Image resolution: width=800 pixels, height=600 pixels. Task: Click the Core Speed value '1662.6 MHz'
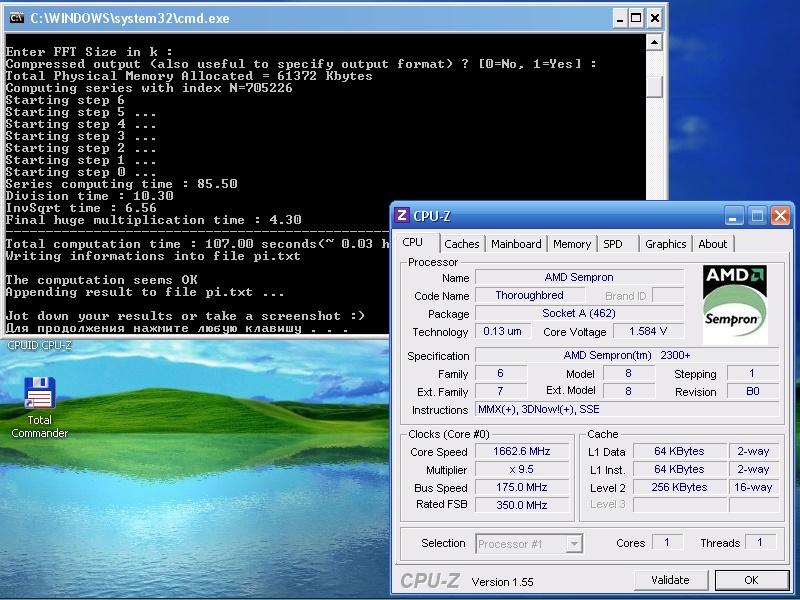click(522, 452)
